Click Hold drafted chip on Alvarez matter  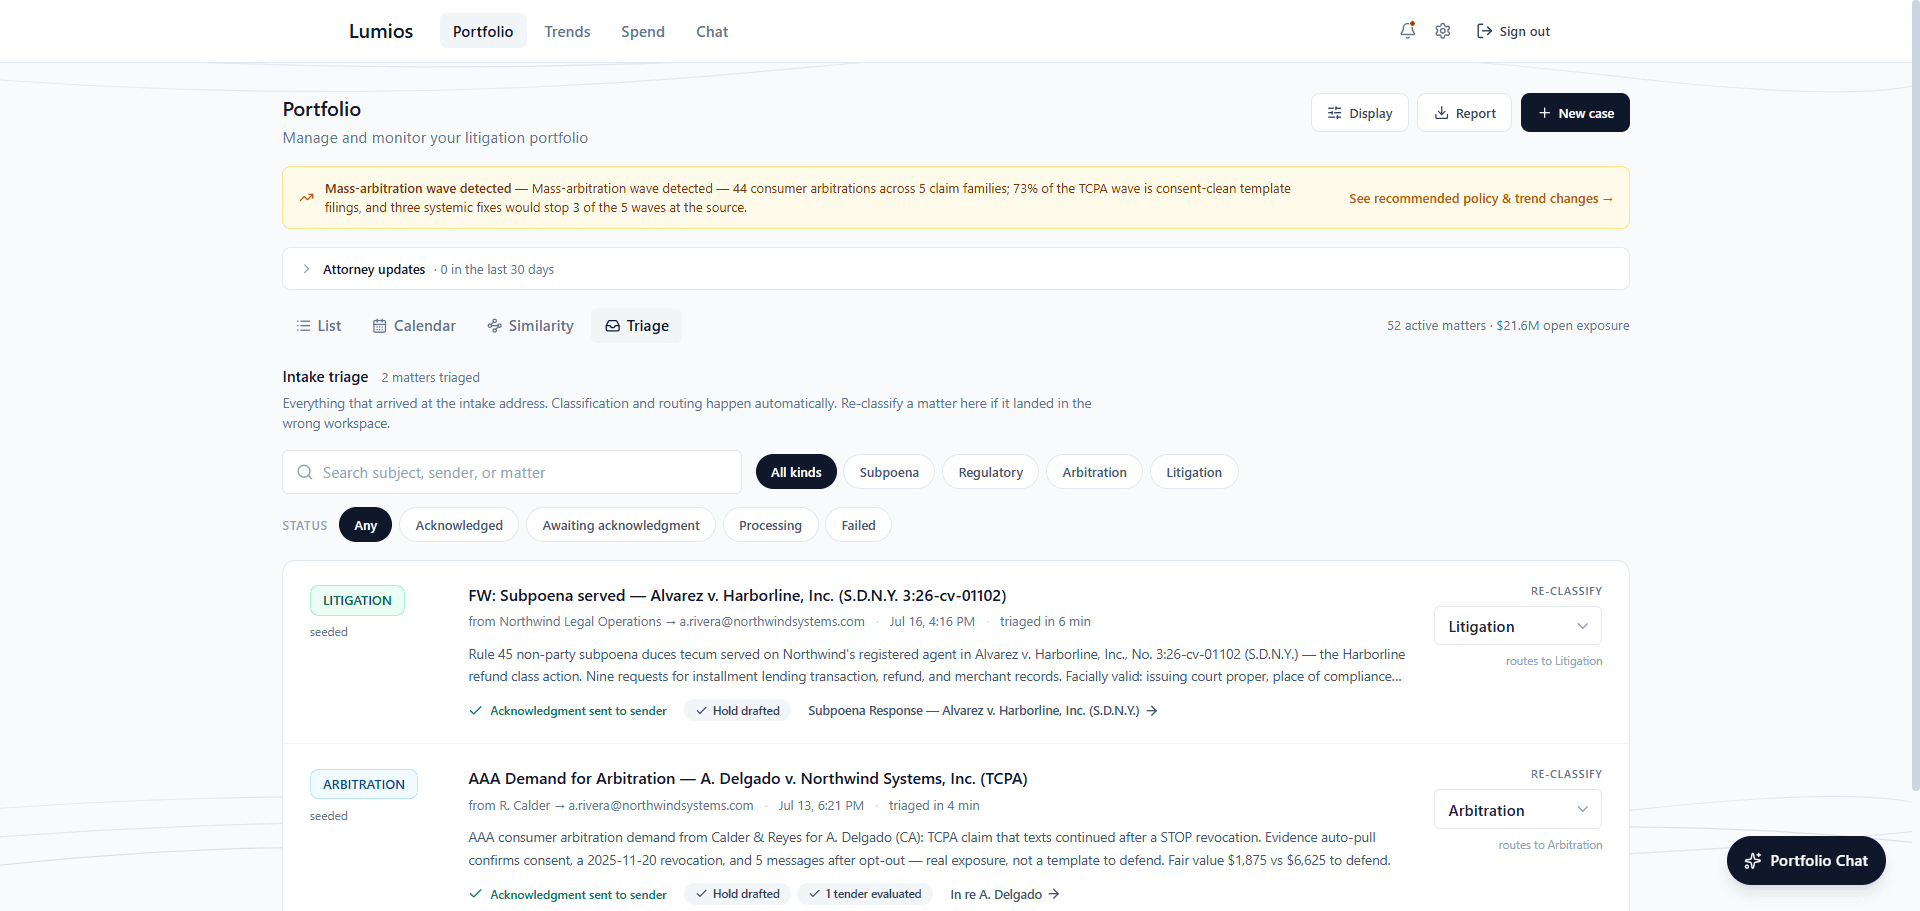(x=738, y=711)
